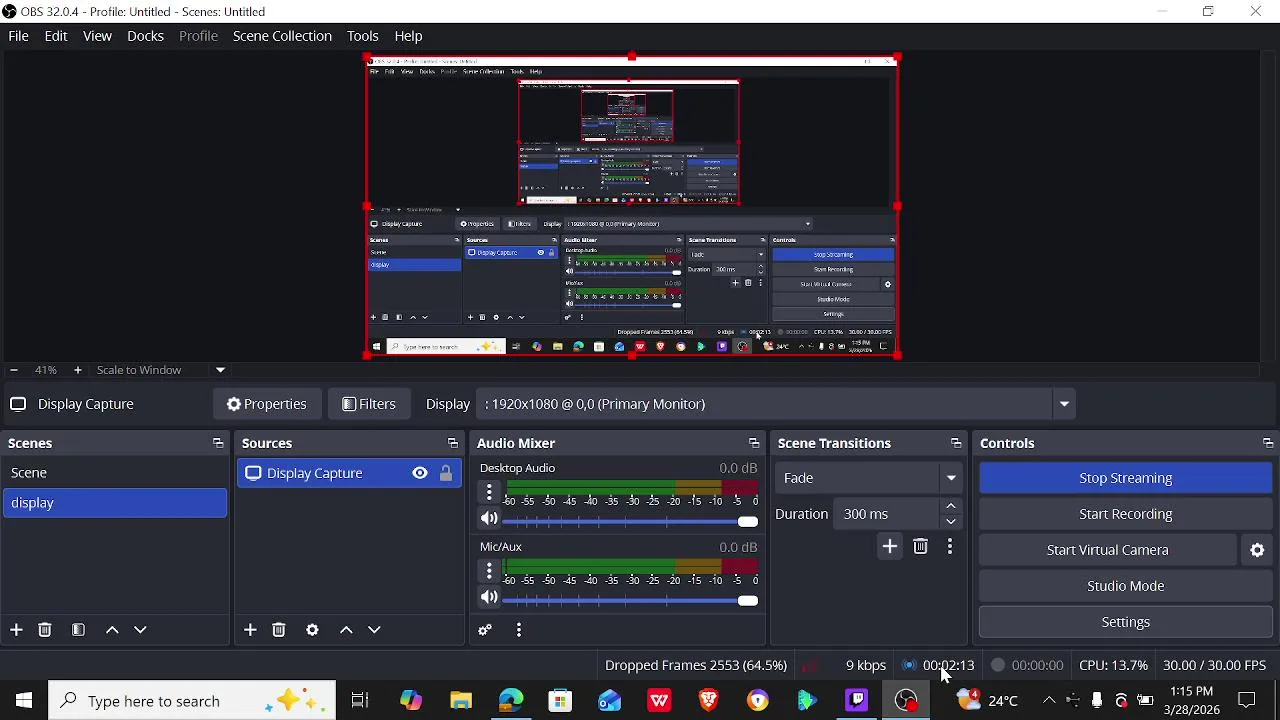Increase transition duration stepper up
Screen dimensions: 1280x720
click(x=951, y=506)
